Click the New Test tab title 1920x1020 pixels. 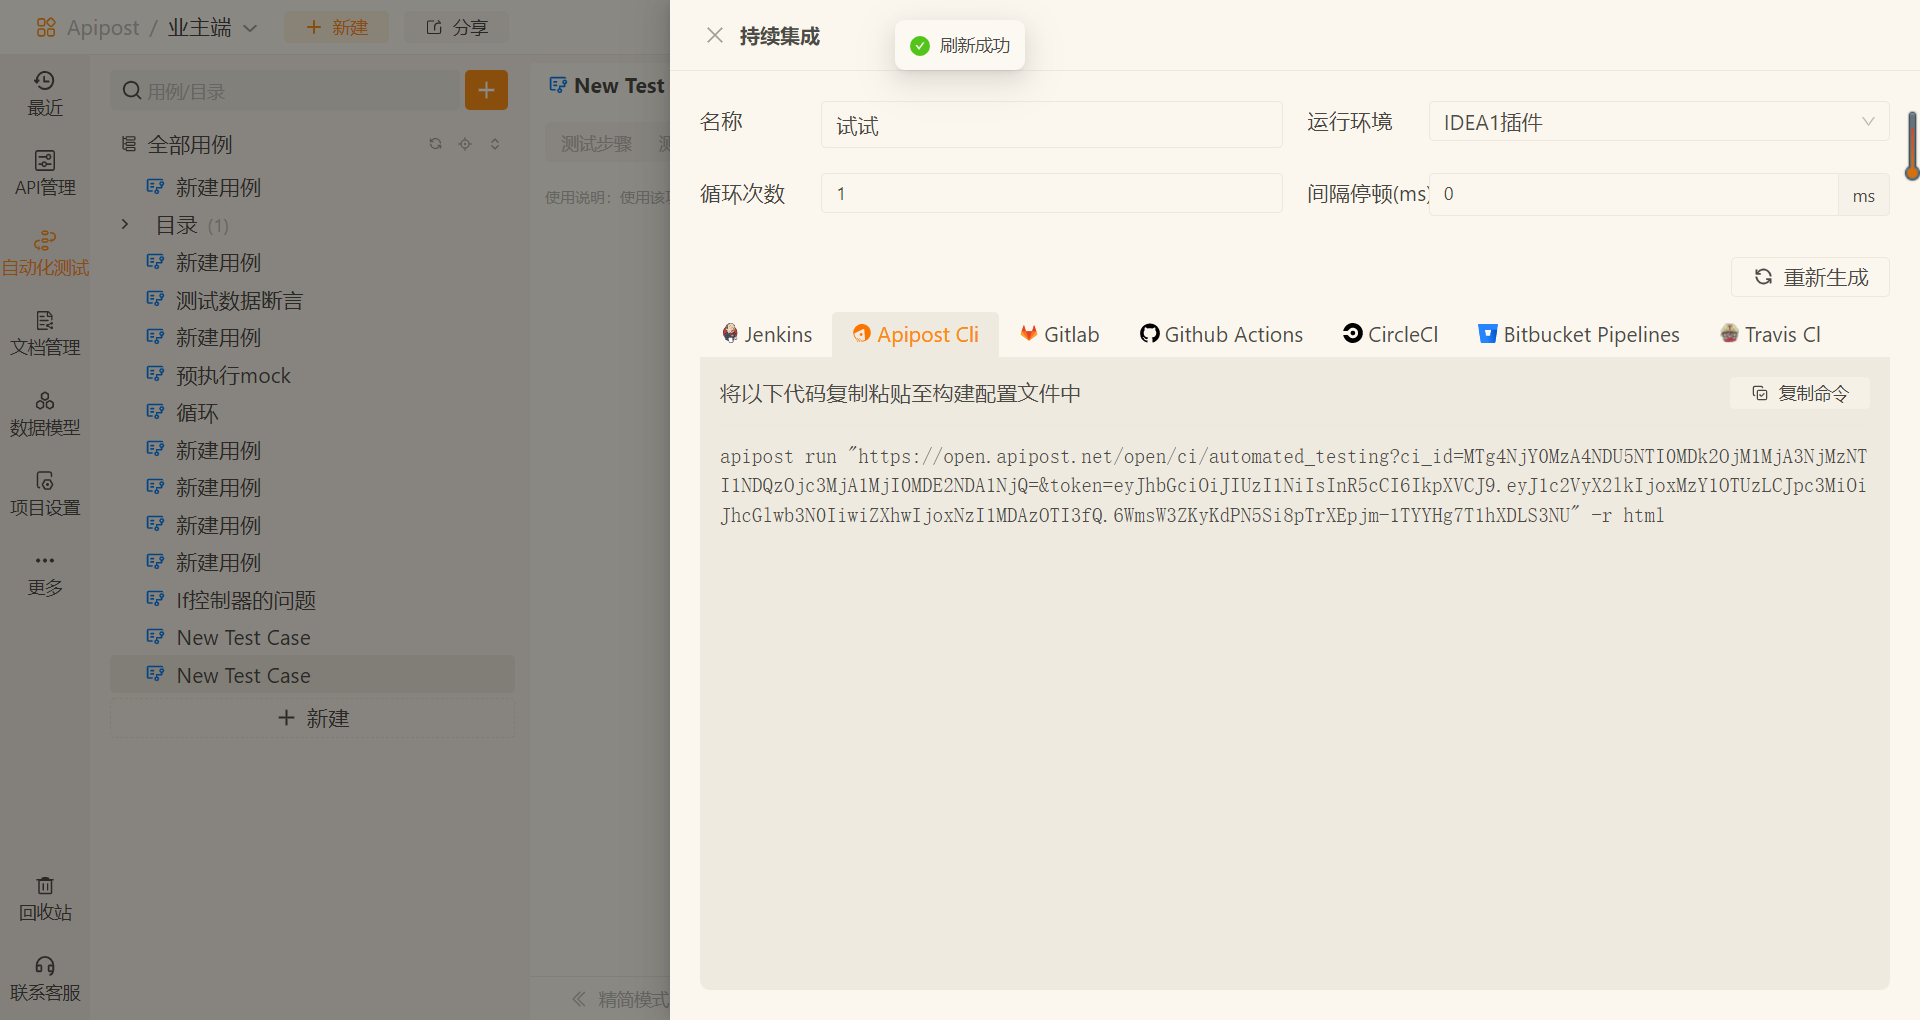619,86
